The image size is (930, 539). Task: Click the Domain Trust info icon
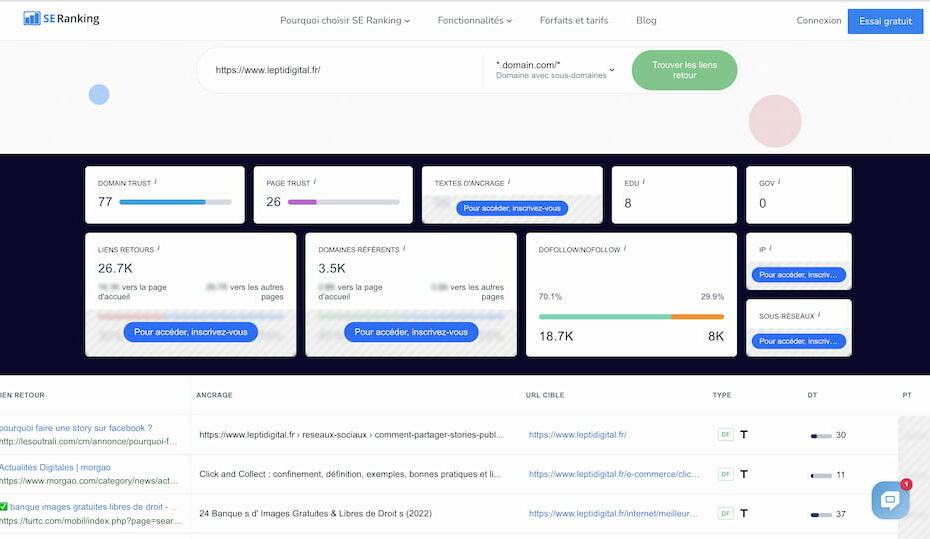pyautogui.click(x=155, y=182)
